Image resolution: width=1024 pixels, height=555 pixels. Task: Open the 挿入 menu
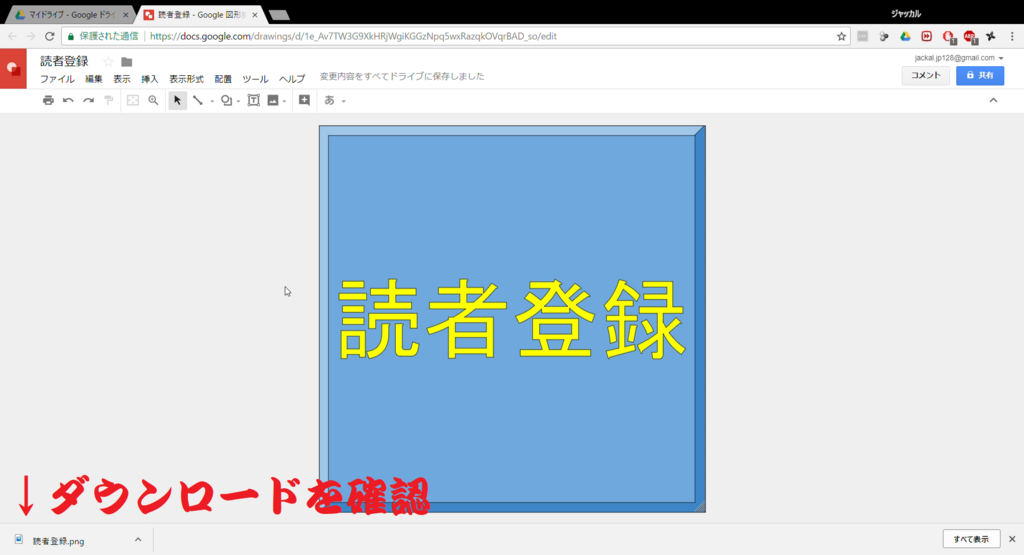[x=150, y=79]
